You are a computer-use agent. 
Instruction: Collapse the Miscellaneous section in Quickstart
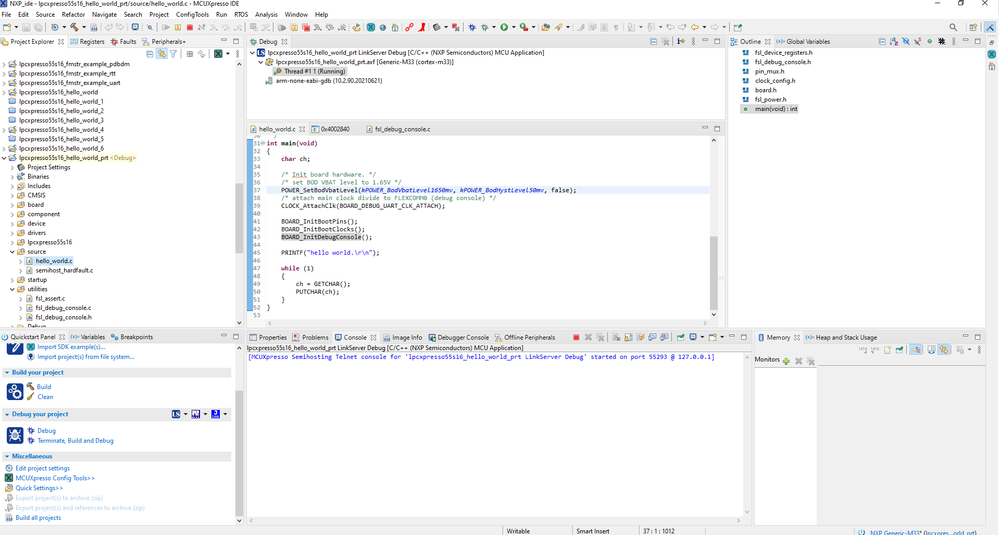pyautogui.click(x=7, y=457)
